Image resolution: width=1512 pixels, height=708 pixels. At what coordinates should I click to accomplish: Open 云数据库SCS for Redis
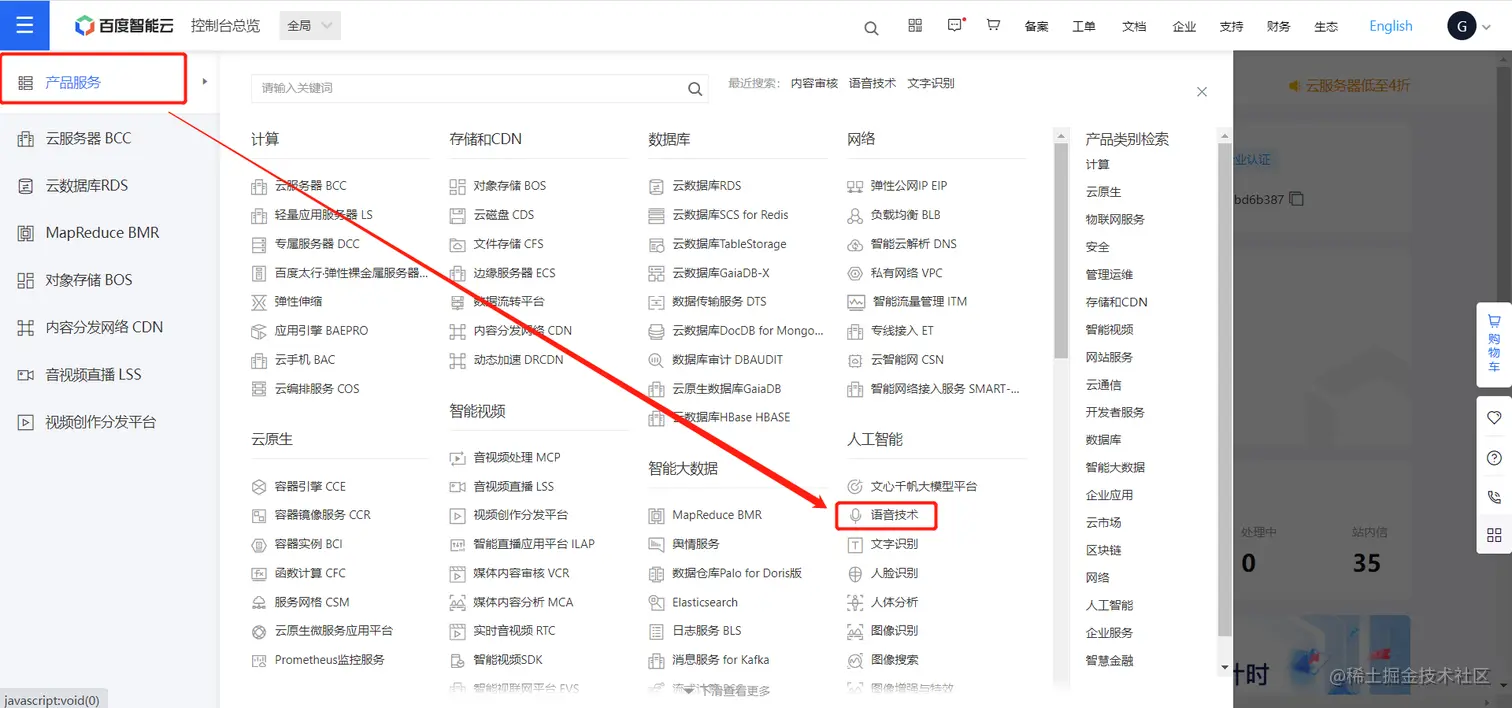(730, 215)
